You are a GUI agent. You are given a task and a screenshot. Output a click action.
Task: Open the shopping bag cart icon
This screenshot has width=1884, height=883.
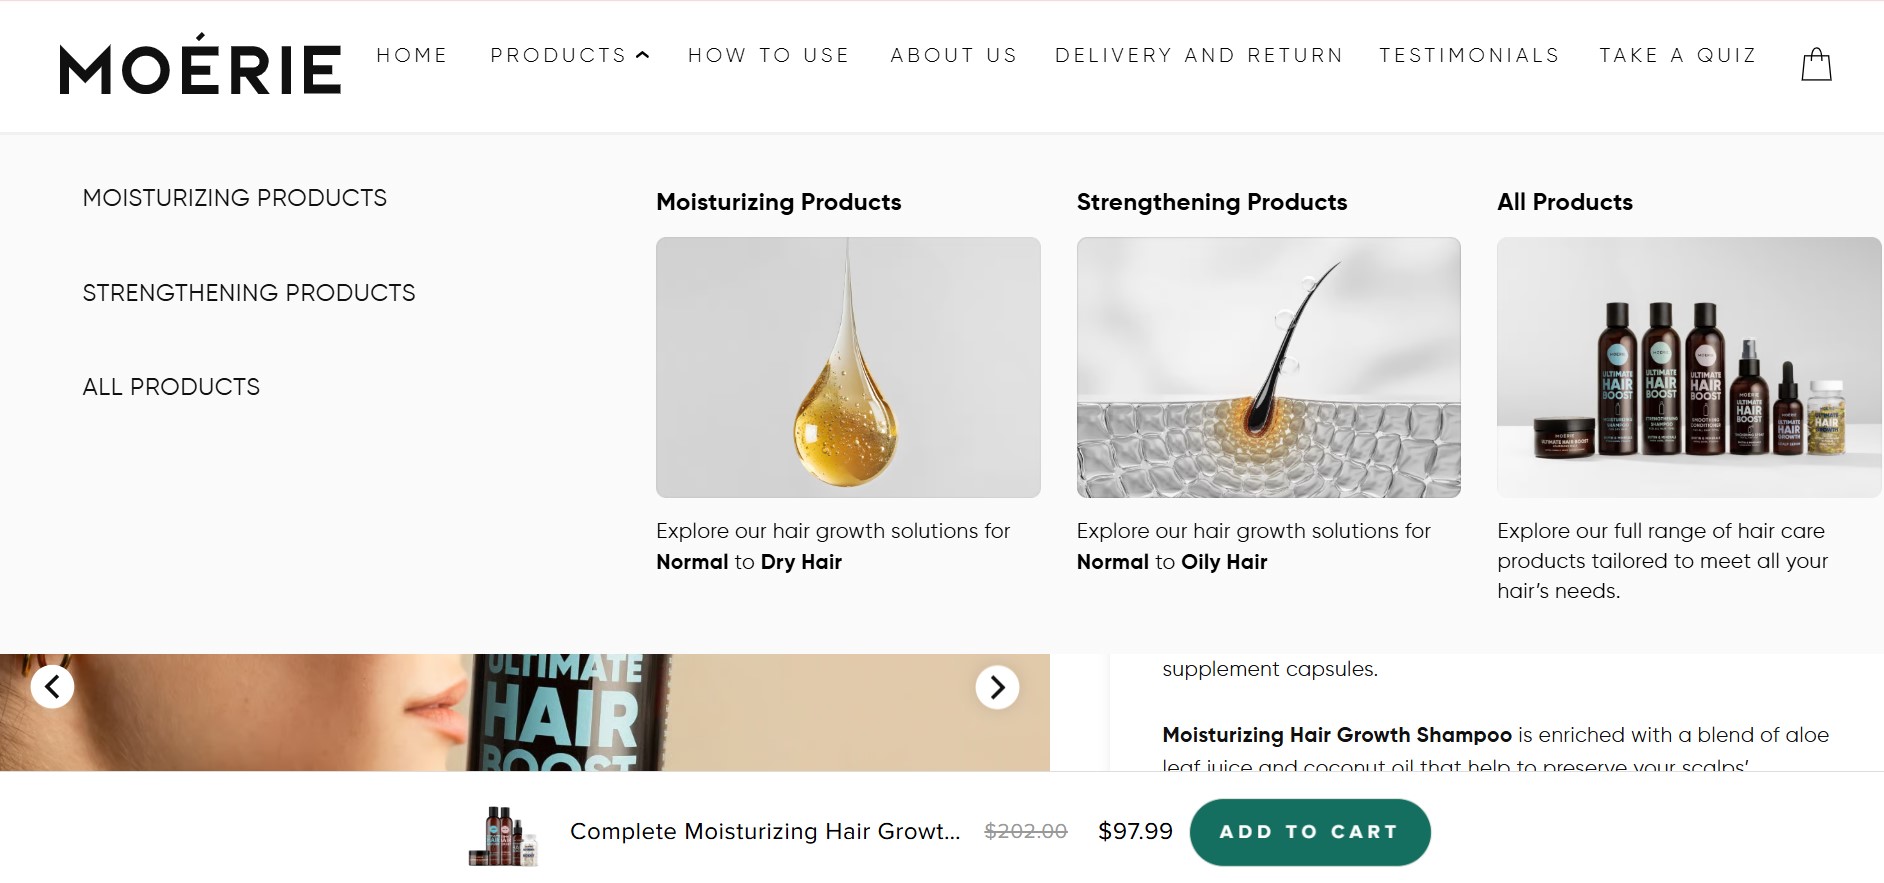click(1815, 65)
